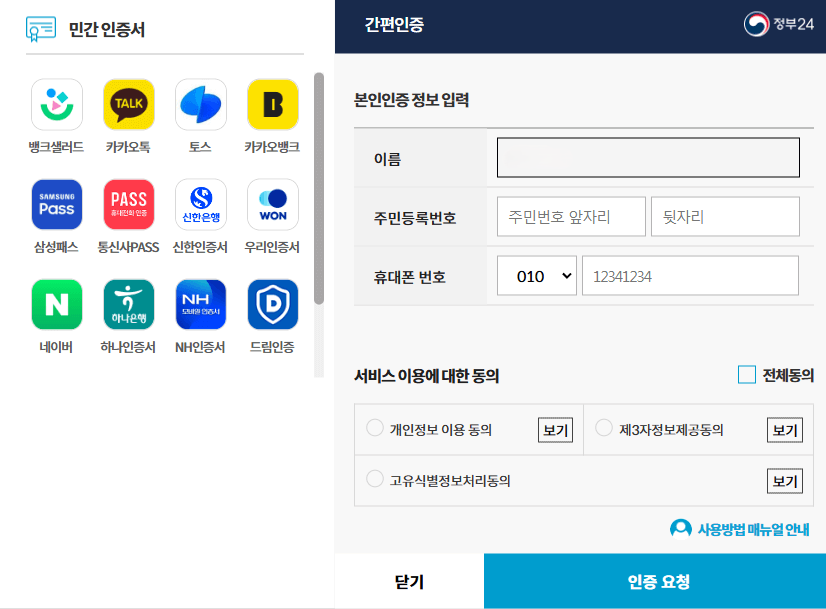Choose the 카카오톡 TALK icon
The image size is (826, 609).
coord(129,104)
